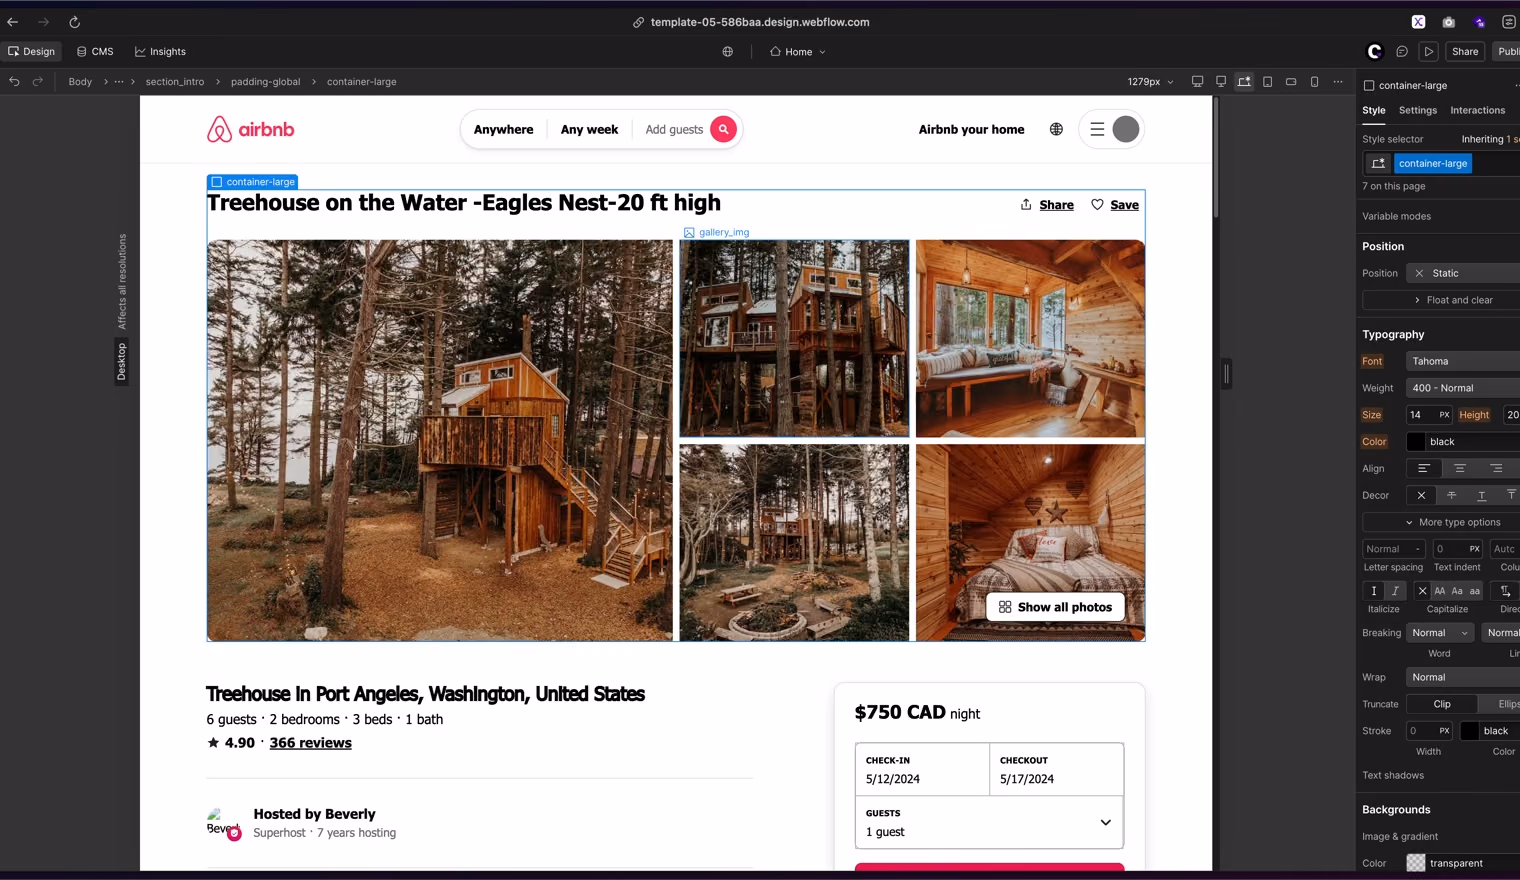Switch to the Style panel tab
Screen dimensions: 1520x880
(1374, 110)
